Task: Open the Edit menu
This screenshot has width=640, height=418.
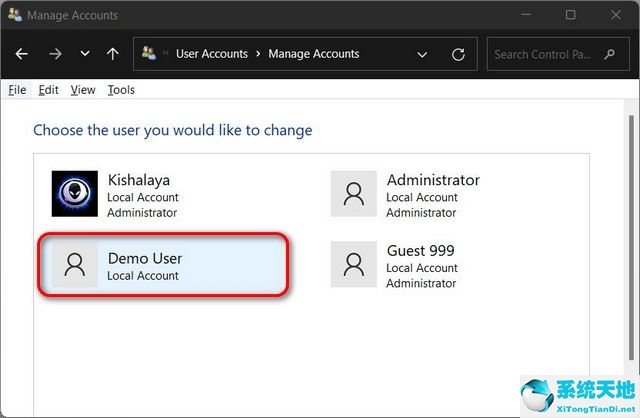Action: tap(48, 90)
